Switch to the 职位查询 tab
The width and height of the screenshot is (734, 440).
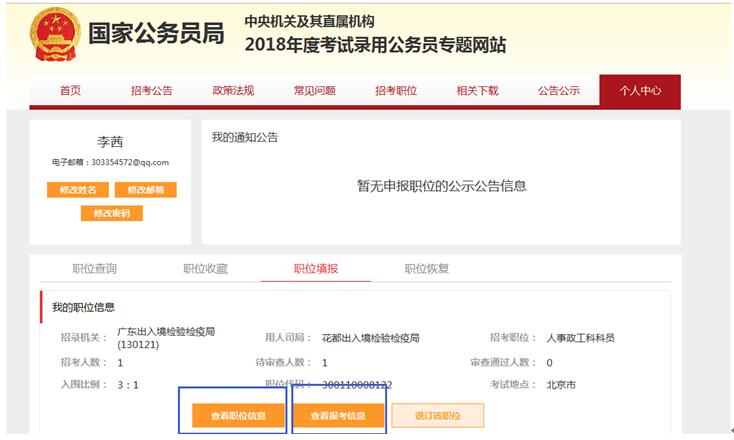click(x=95, y=269)
